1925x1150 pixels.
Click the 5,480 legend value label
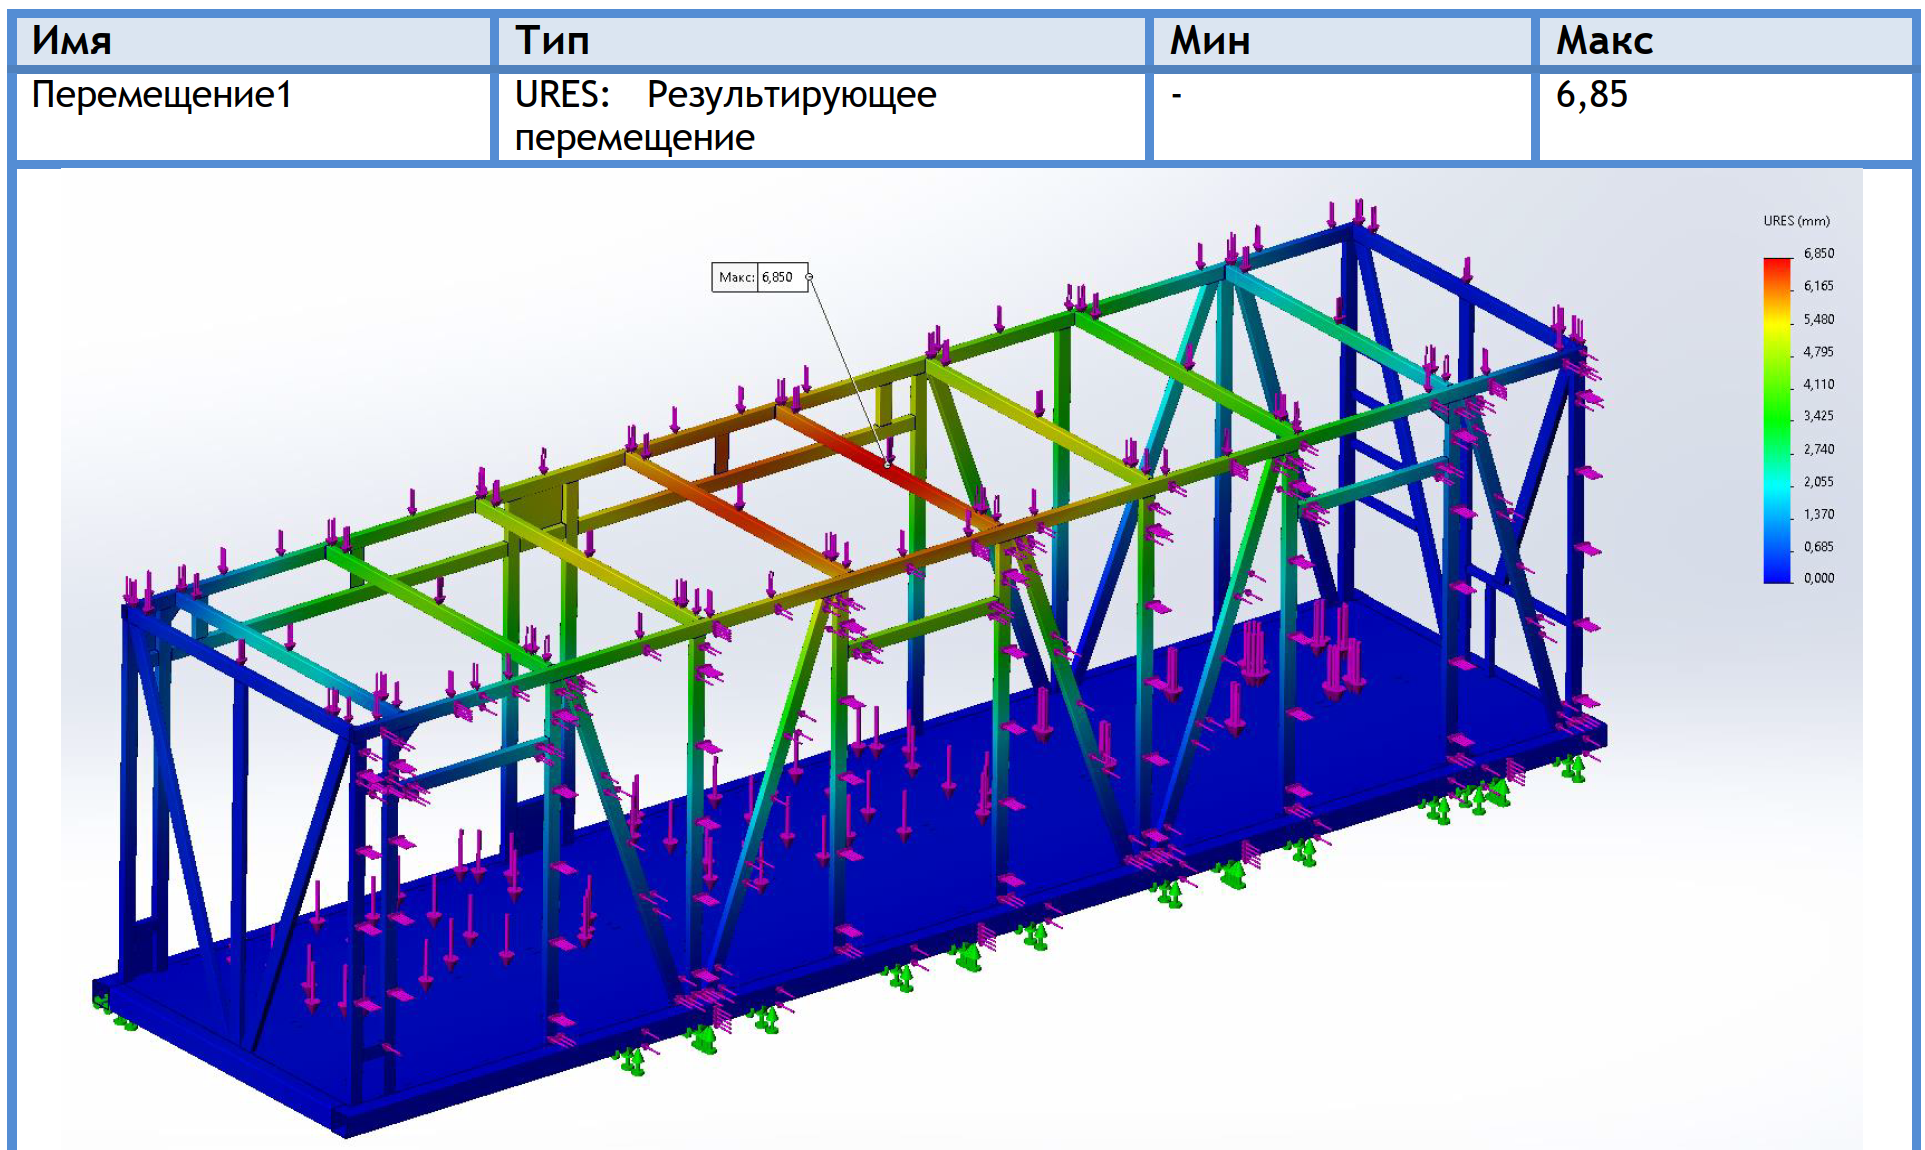pyautogui.click(x=1818, y=320)
